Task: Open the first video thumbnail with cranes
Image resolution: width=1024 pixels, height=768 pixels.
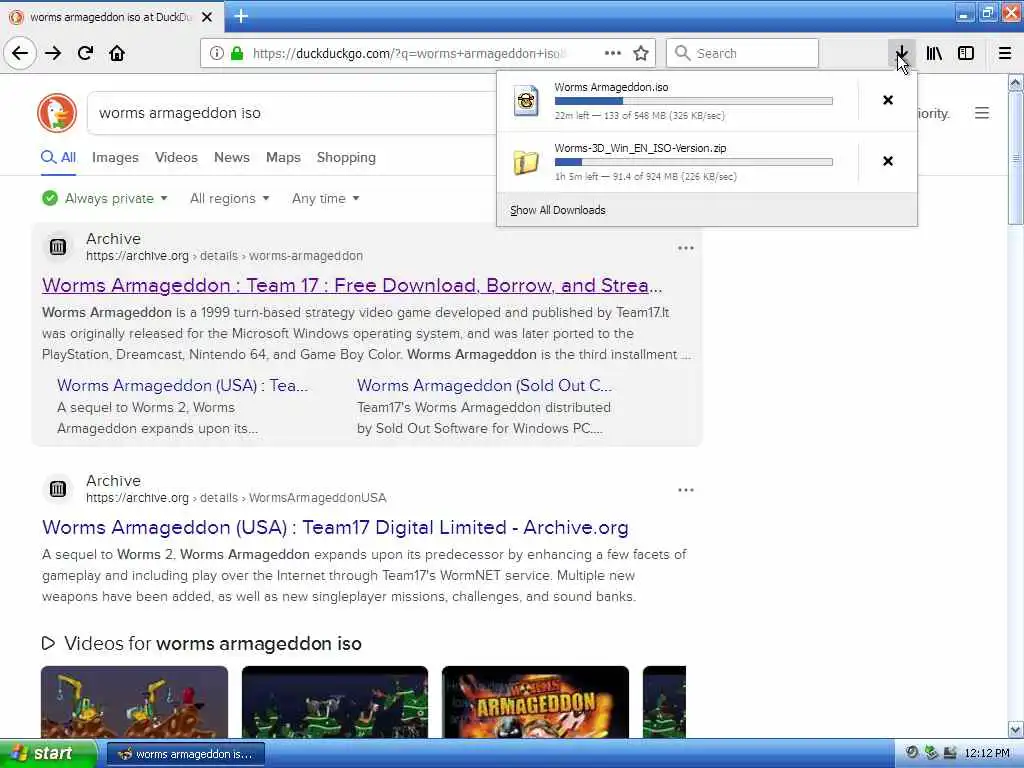Action: [135, 702]
